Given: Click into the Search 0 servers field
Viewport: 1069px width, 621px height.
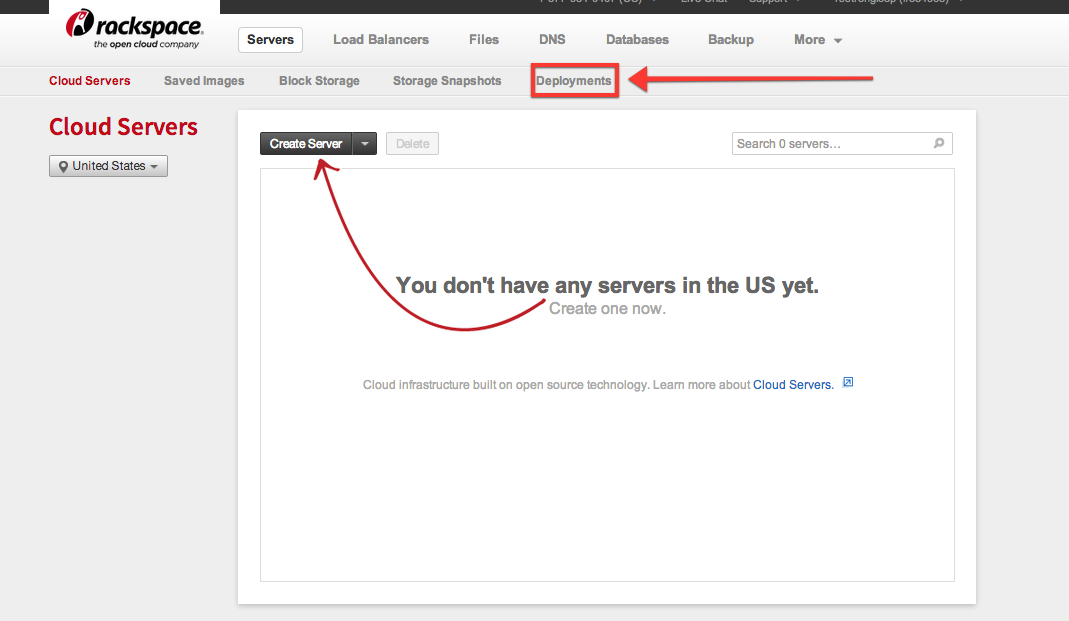Looking at the screenshot, I should [x=842, y=143].
